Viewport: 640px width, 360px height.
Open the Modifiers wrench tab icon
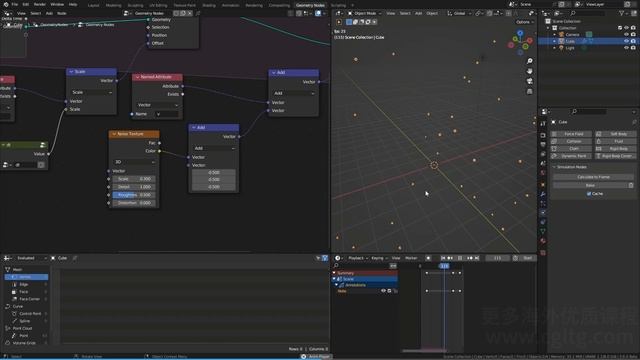[x=543, y=194]
